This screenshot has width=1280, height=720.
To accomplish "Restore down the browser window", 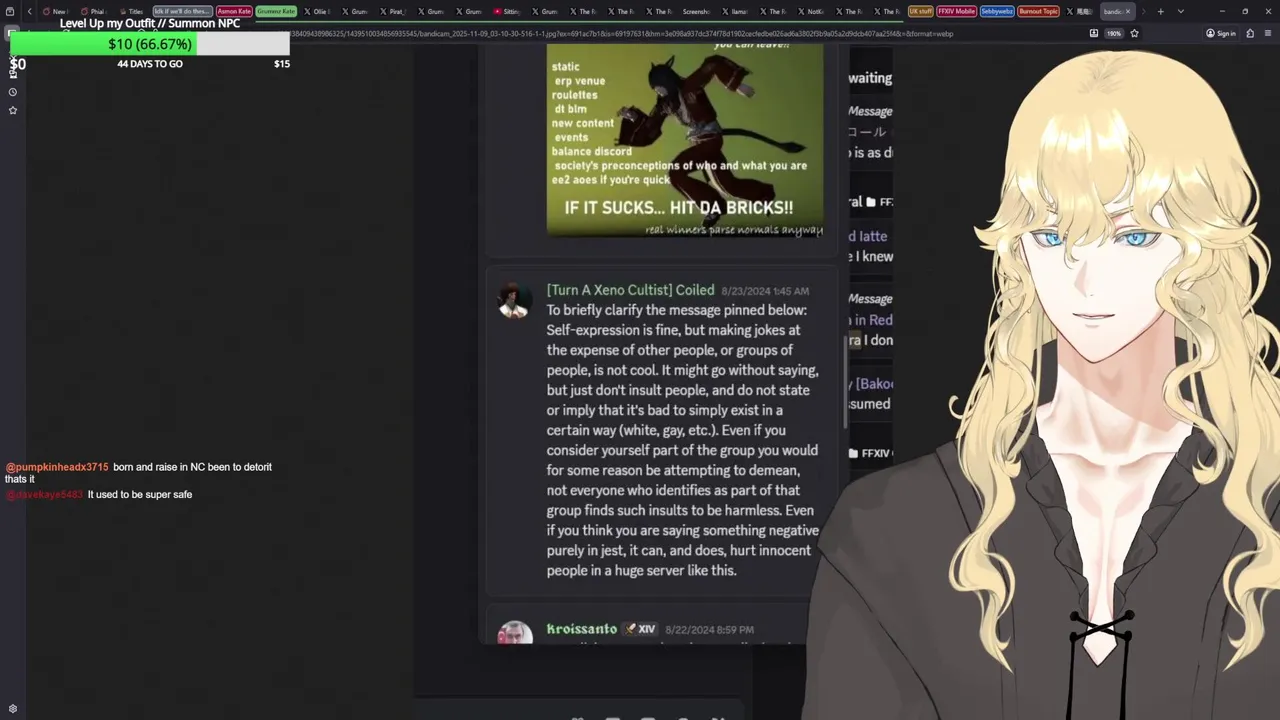I will click(1245, 11).
